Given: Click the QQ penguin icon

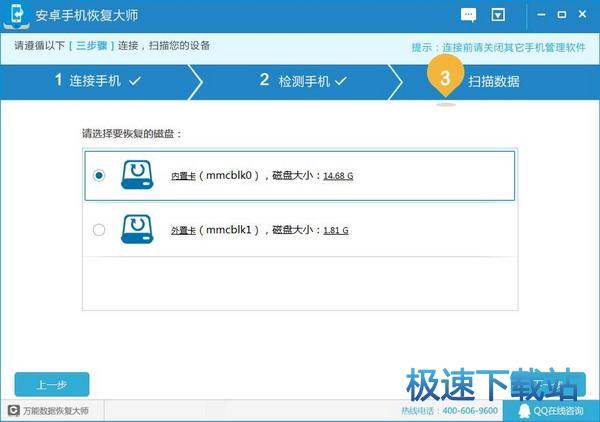Looking at the screenshot, I should tap(524, 411).
